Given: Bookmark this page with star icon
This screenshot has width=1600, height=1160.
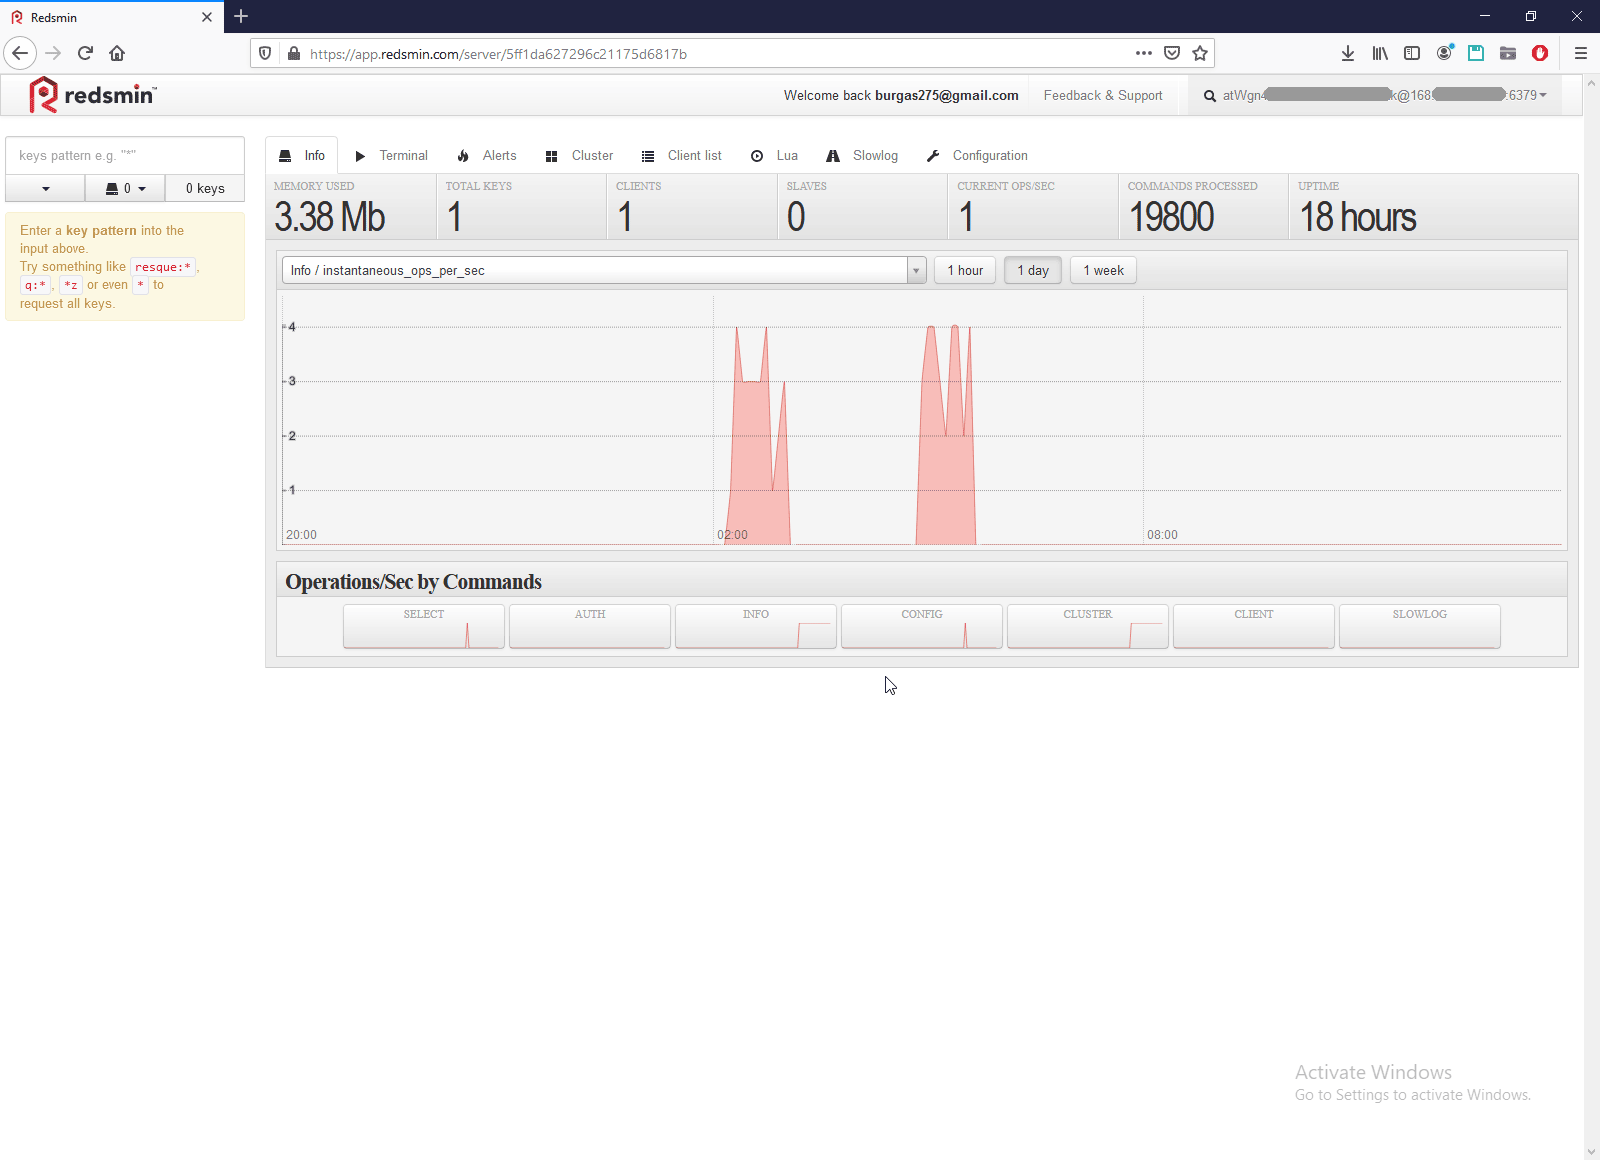Looking at the screenshot, I should (x=1200, y=53).
